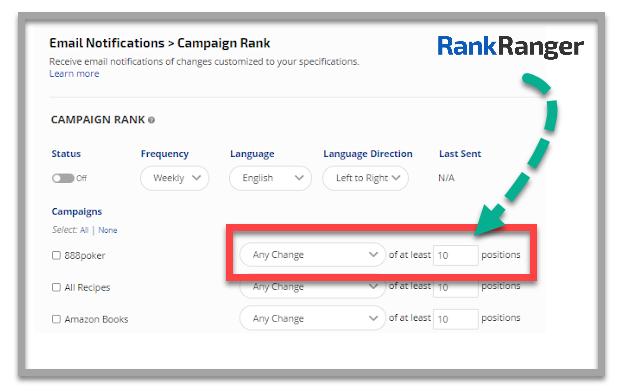Click the Campaign Rank help question-mark icon

coord(151,120)
